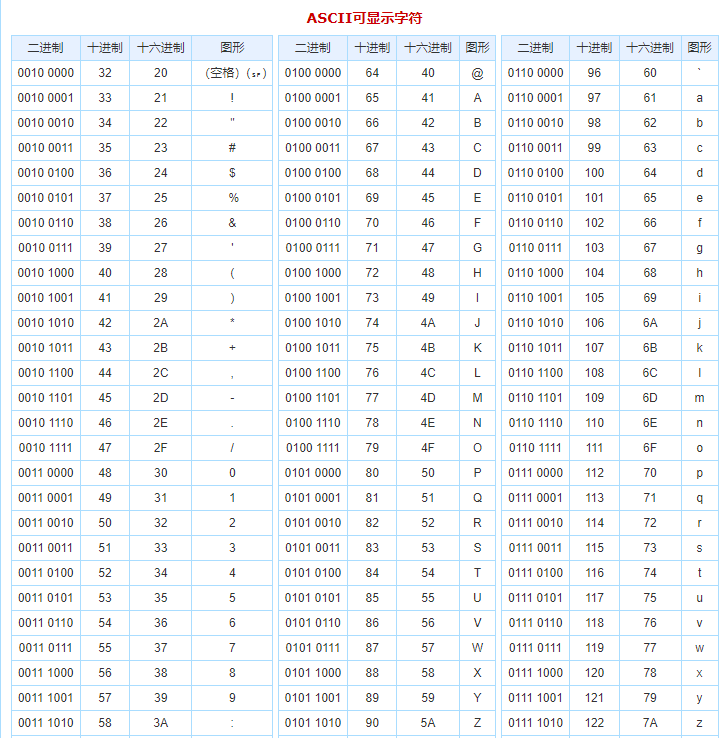The width and height of the screenshot is (726, 738).
Task: Click the hex cell '3A'
Action: [160, 722]
